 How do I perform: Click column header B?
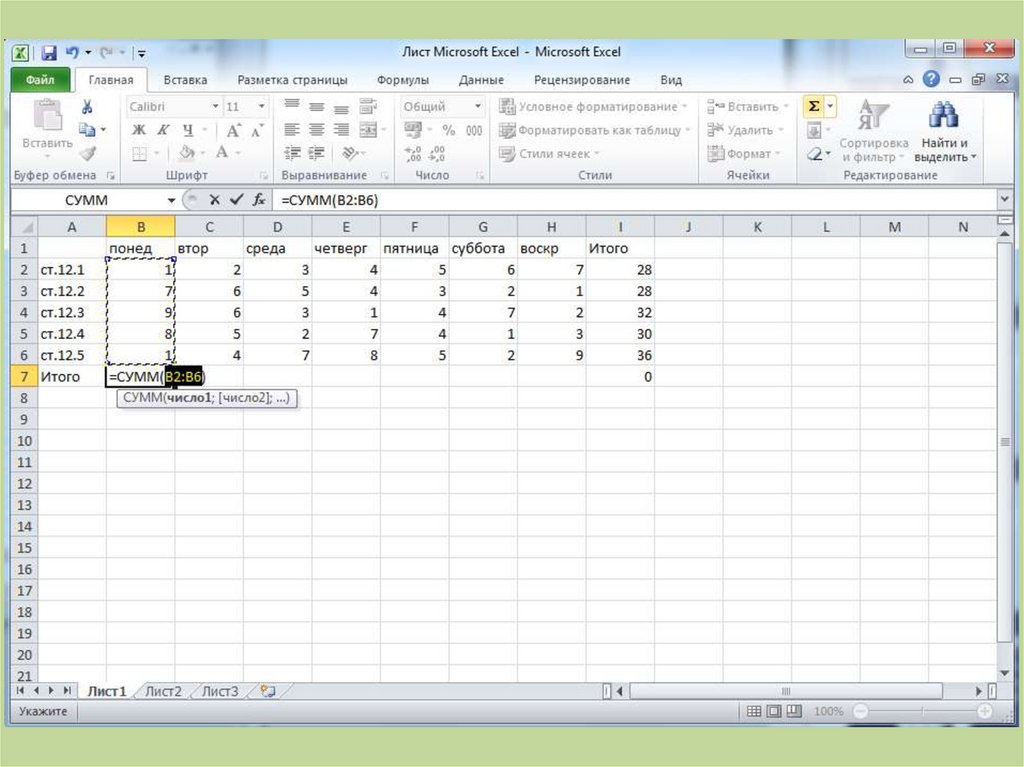(x=140, y=227)
